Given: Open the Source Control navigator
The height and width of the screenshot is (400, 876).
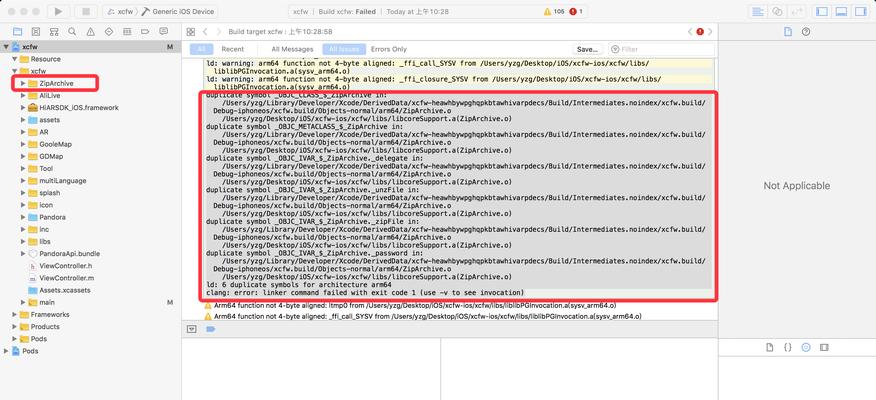Looking at the screenshot, I should 36,32.
